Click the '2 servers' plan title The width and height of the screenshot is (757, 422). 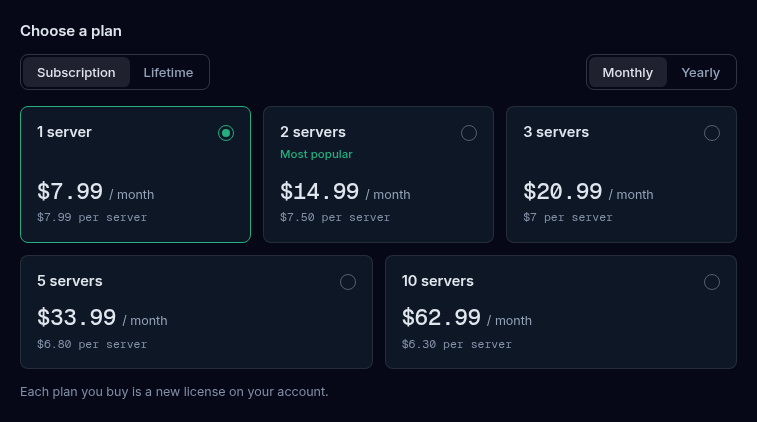tap(313, 132)
